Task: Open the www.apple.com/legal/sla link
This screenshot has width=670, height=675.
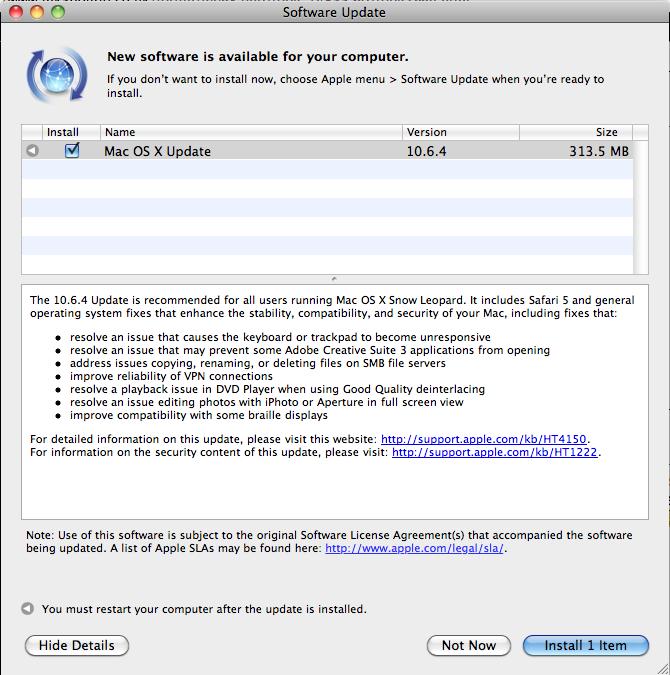Action: [x=414, y=548]
